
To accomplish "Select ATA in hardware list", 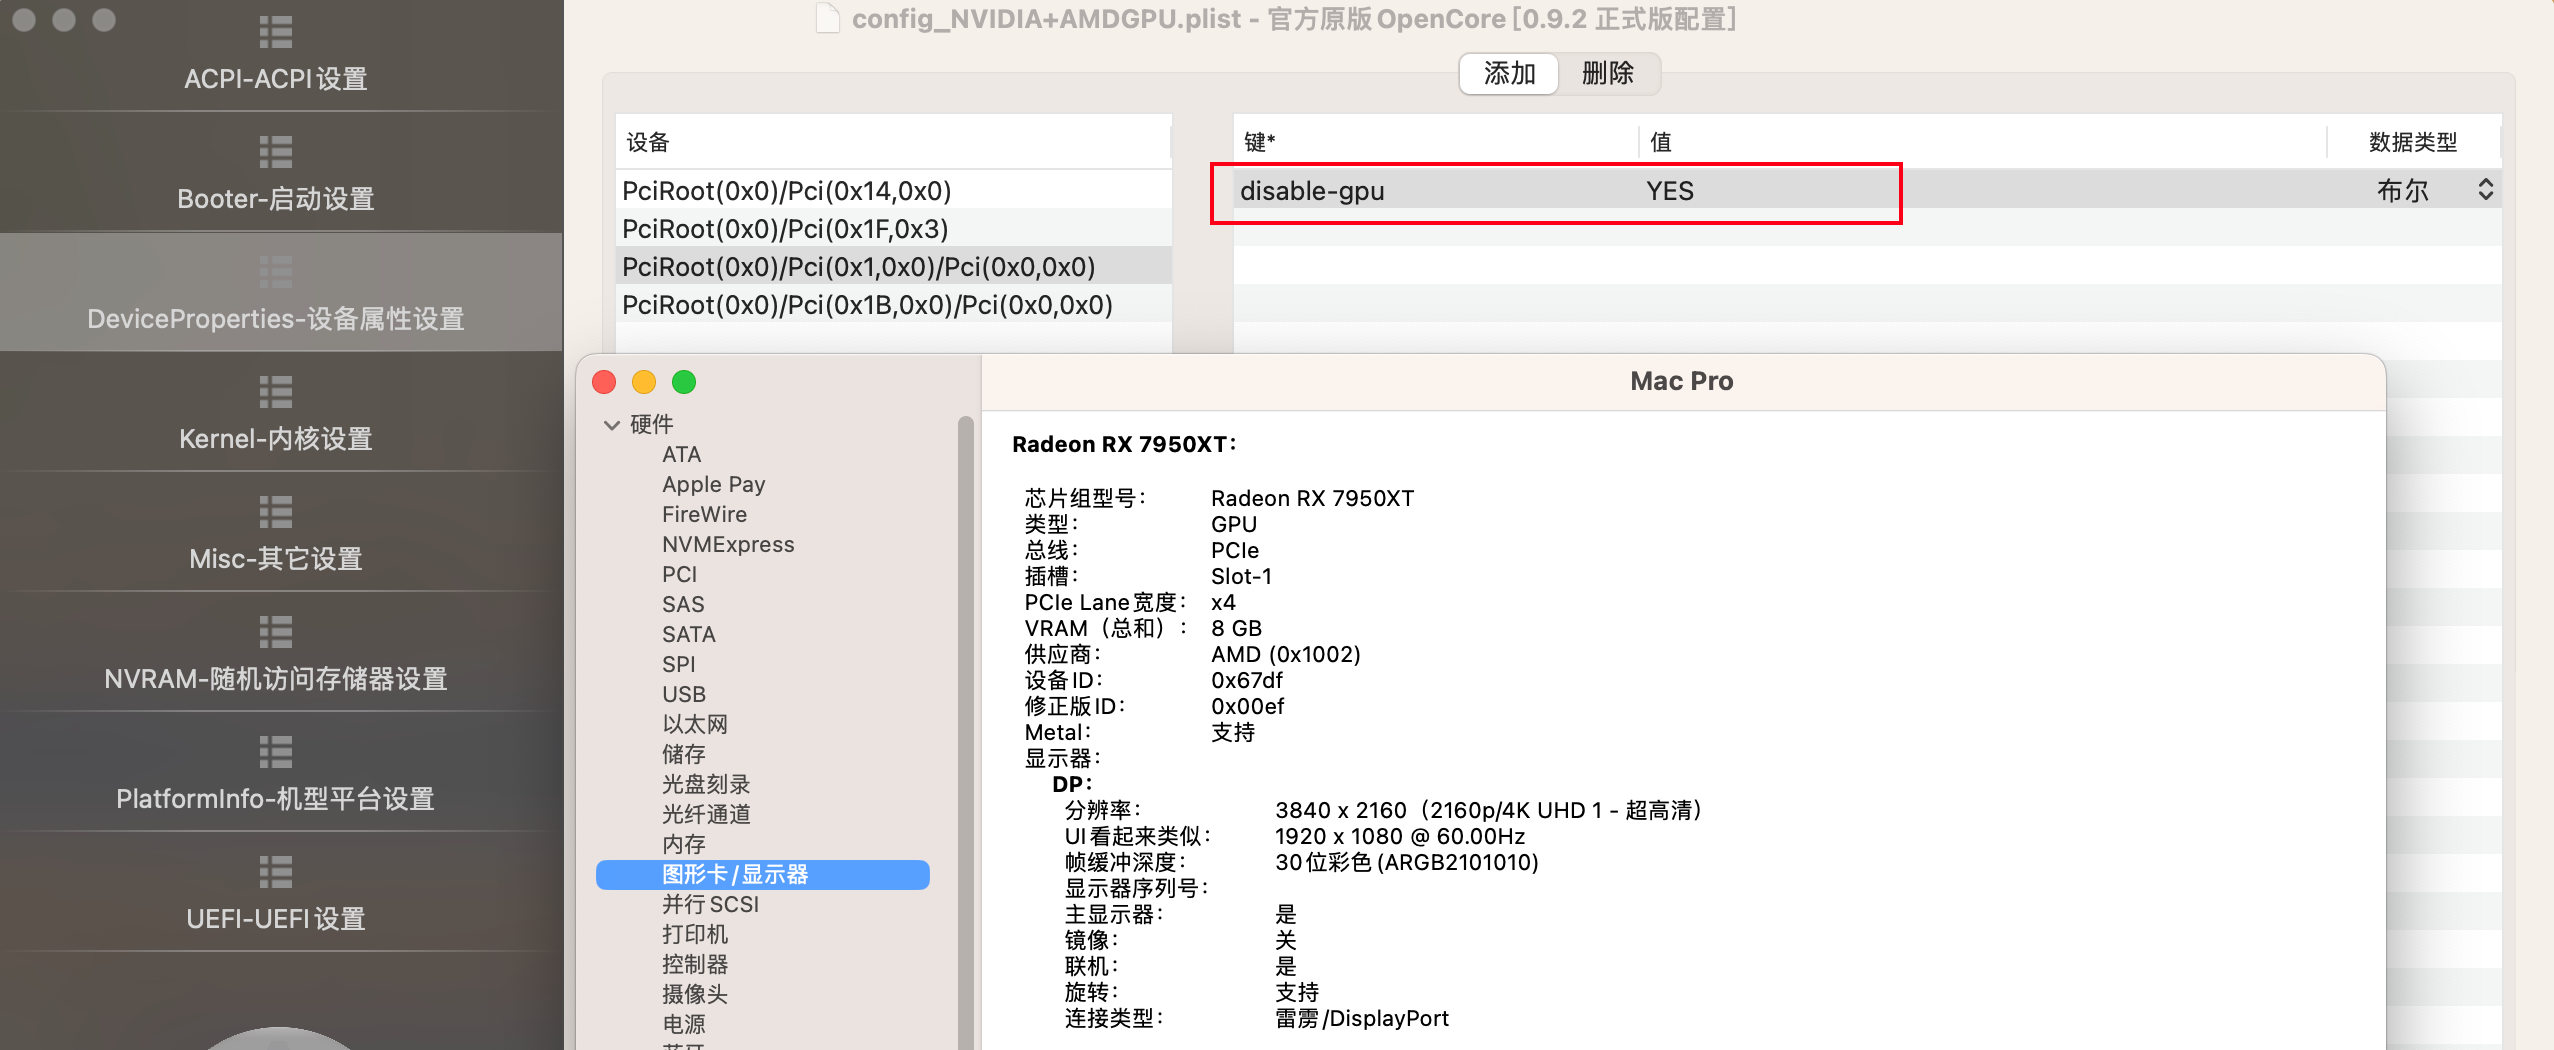I will coord(681,454).
